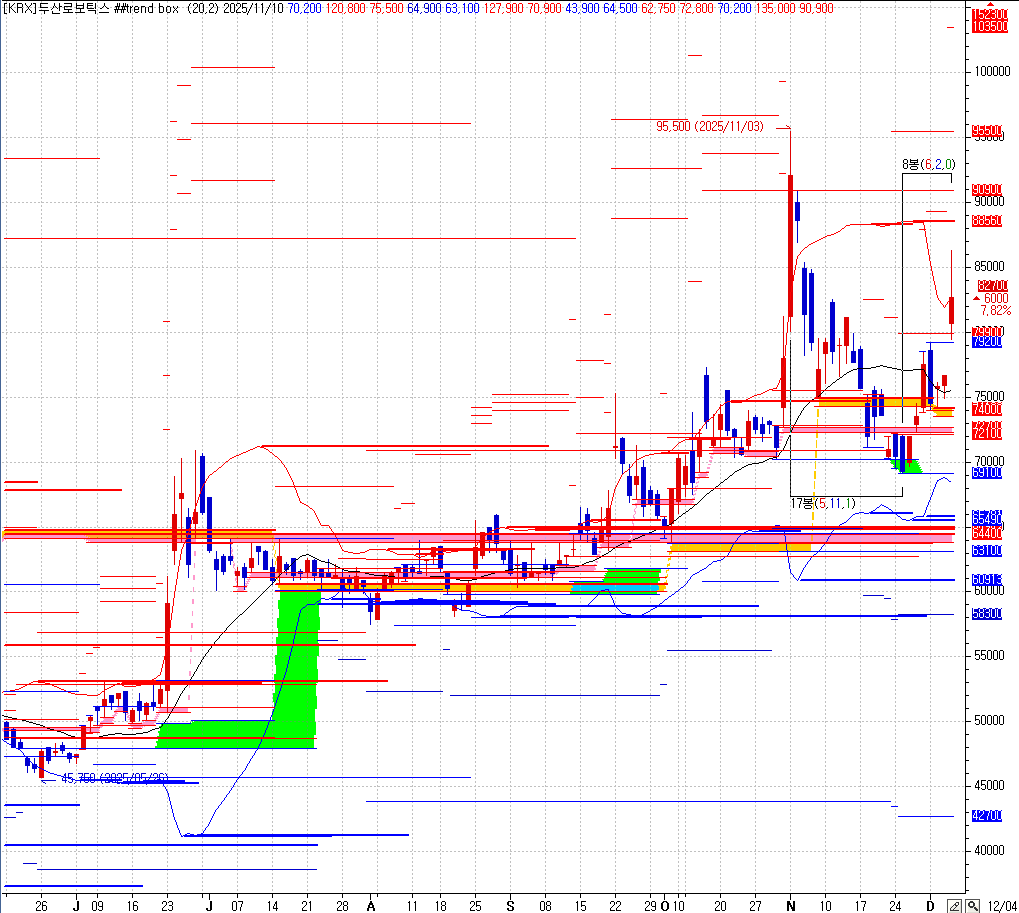
Task: Click the blue 42700 price axis tag
Action: click(987, 816)
